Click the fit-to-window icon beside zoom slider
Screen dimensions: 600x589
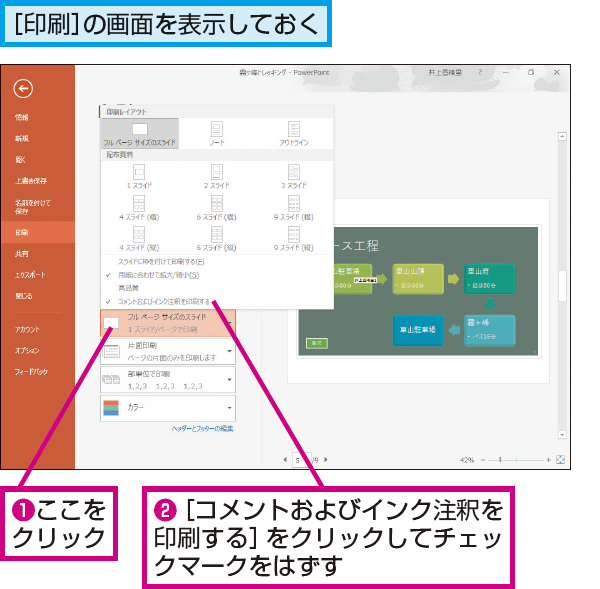560,460
